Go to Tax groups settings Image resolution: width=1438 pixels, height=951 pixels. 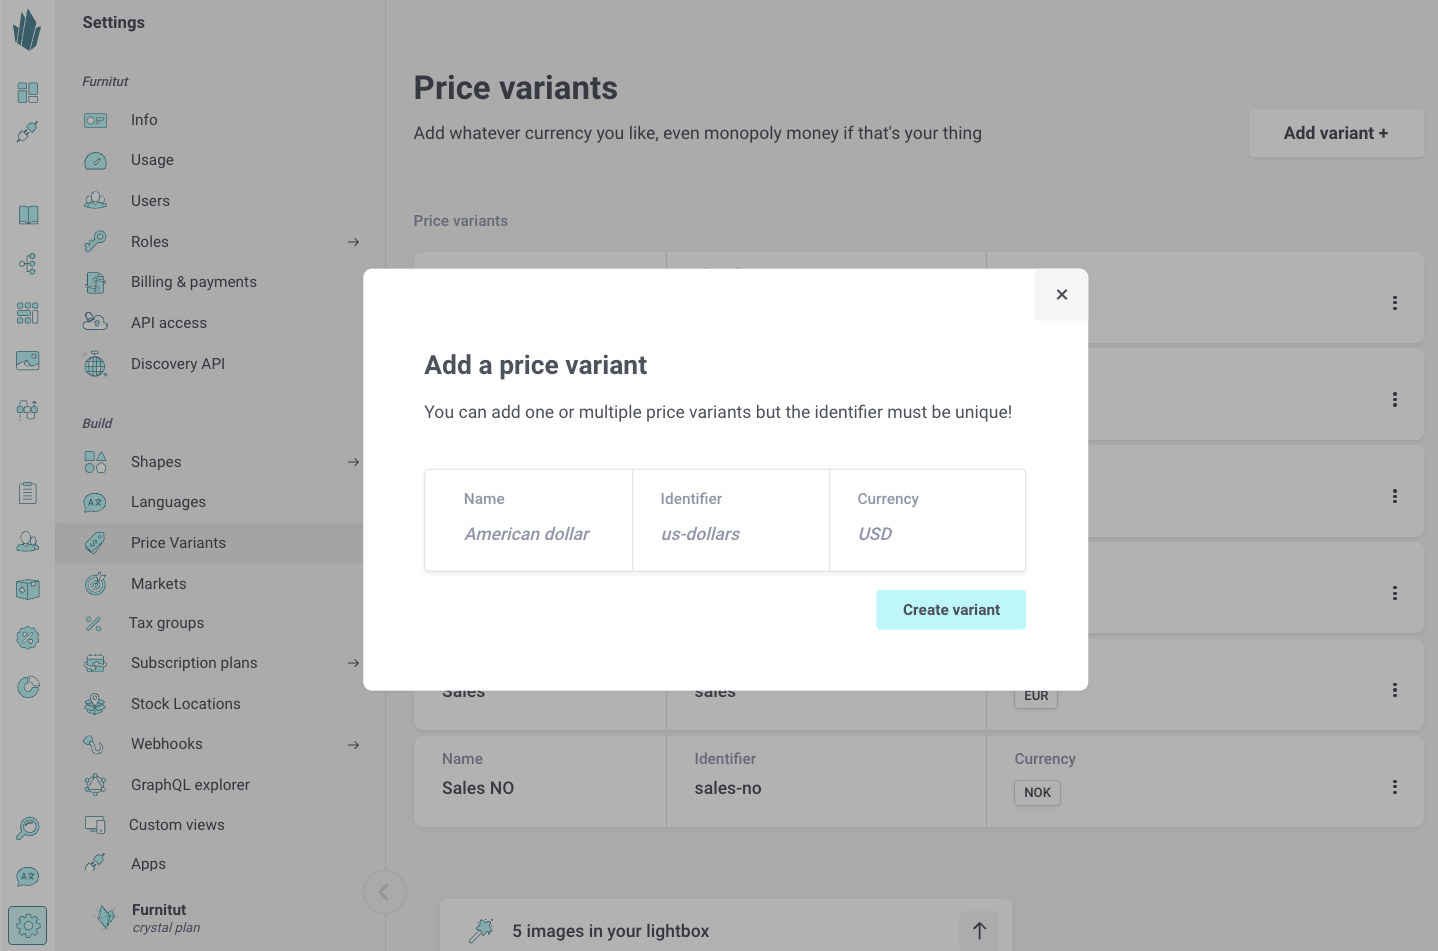pyautogui.click(x=166, y=623)
